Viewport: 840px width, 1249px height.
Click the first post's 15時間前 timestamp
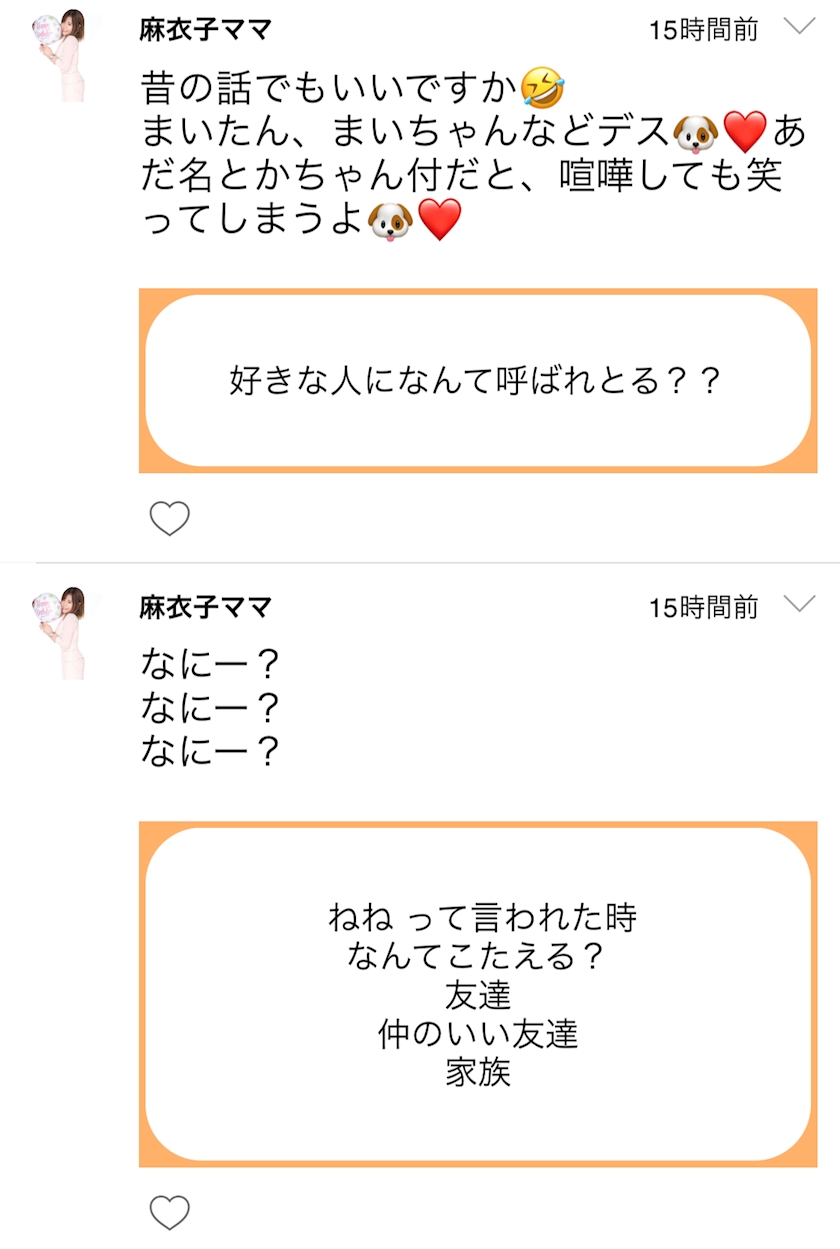pyautogui.click(x=703, y=30)
